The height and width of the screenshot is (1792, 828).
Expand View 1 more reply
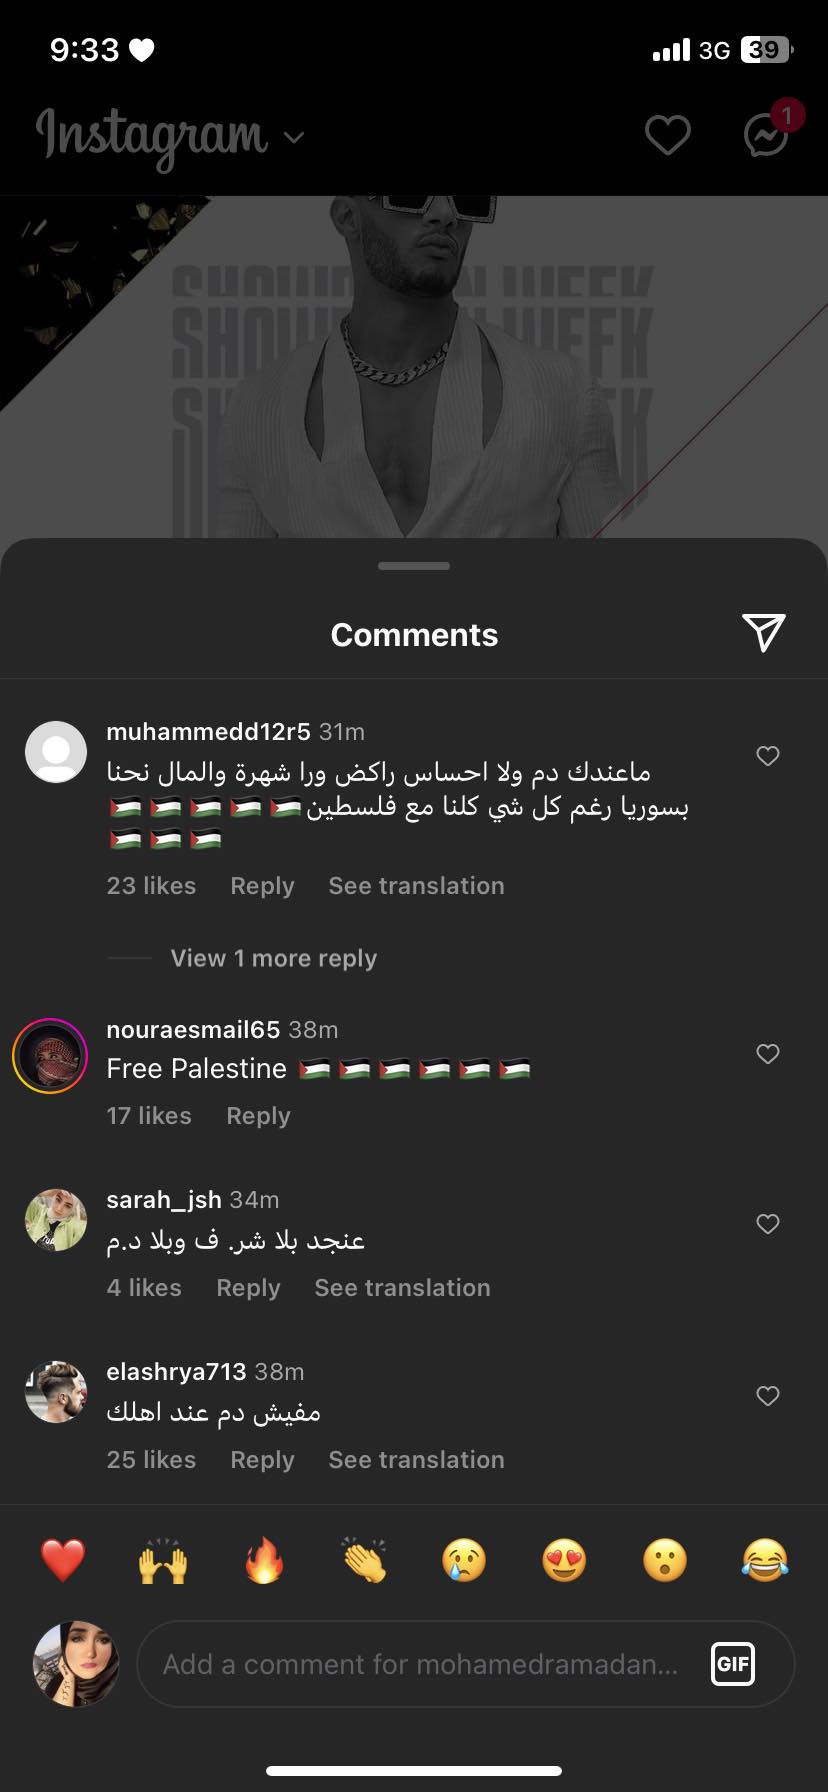click(274, 958)
